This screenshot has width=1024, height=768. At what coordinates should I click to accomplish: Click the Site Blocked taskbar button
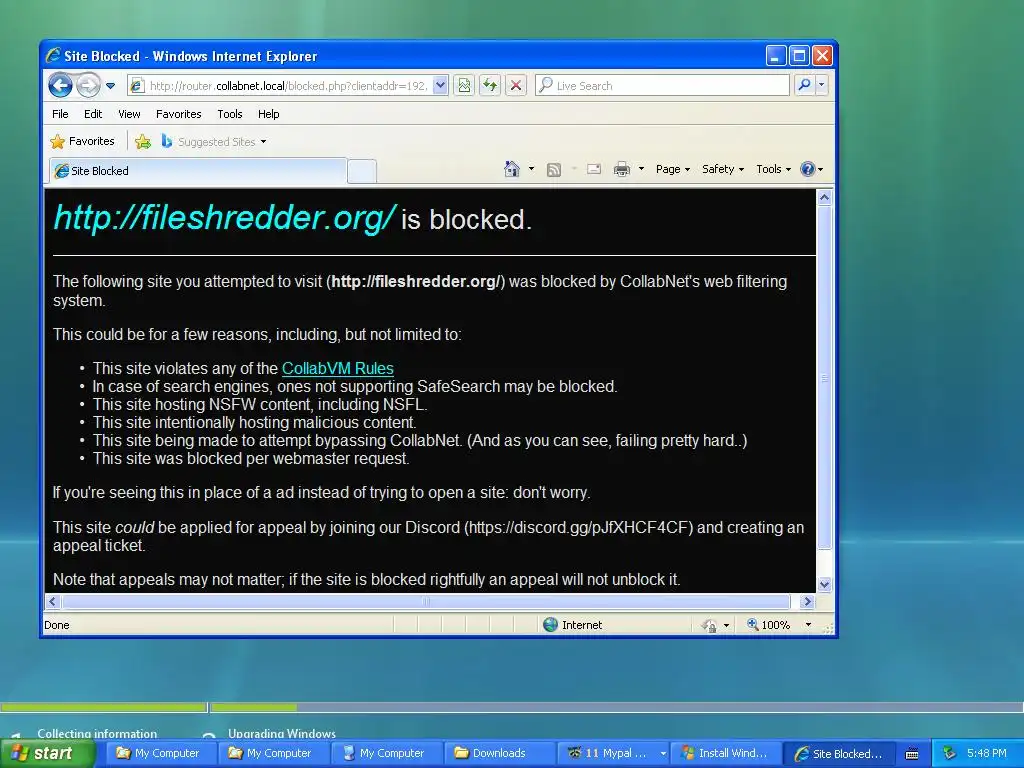coord(840,754)
